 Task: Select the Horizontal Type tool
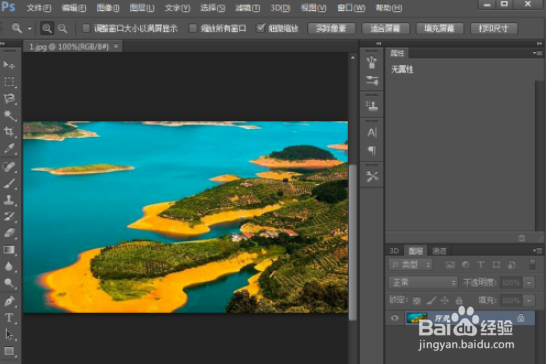[x=9, y=318]
